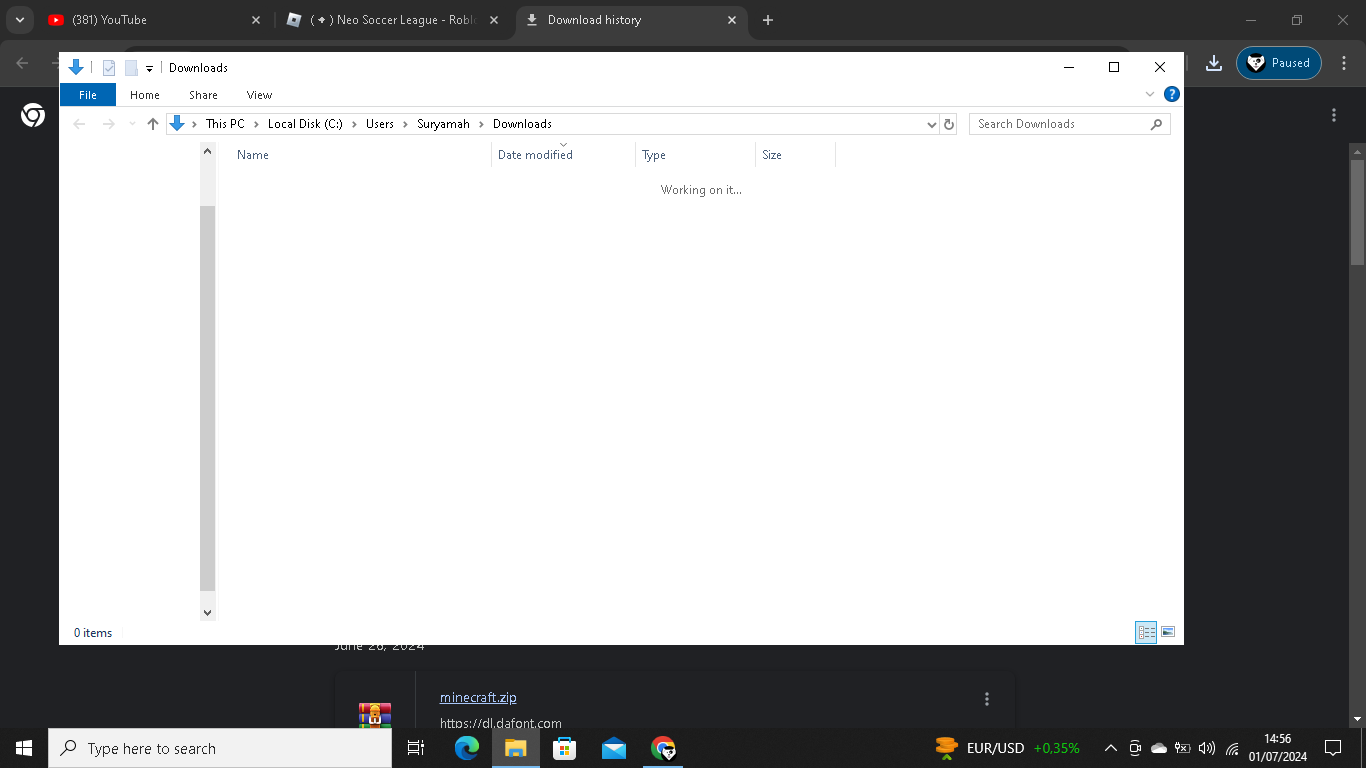The image size is (1366, 768).
Task: Open the notification center icon
Action: (1332, 748)
